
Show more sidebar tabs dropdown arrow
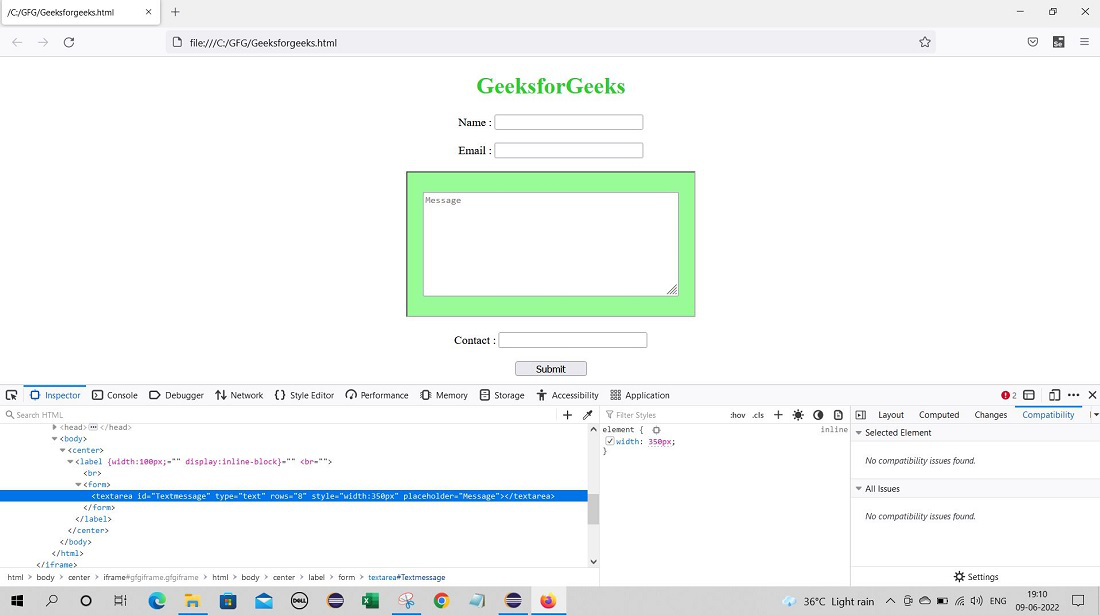1094,415
